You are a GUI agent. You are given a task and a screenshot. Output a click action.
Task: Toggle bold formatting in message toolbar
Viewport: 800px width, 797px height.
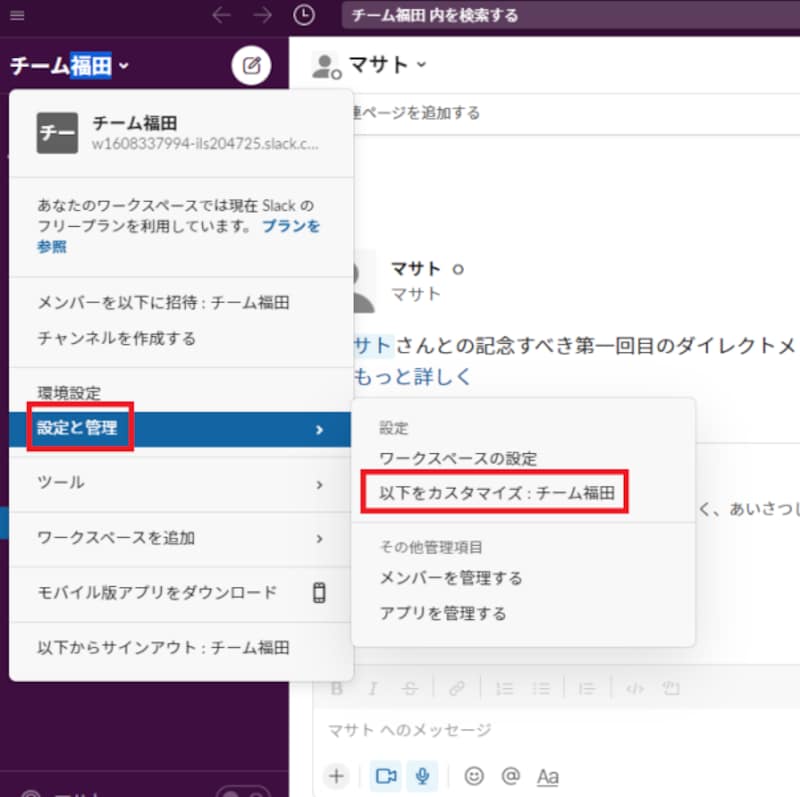(337, 688)
